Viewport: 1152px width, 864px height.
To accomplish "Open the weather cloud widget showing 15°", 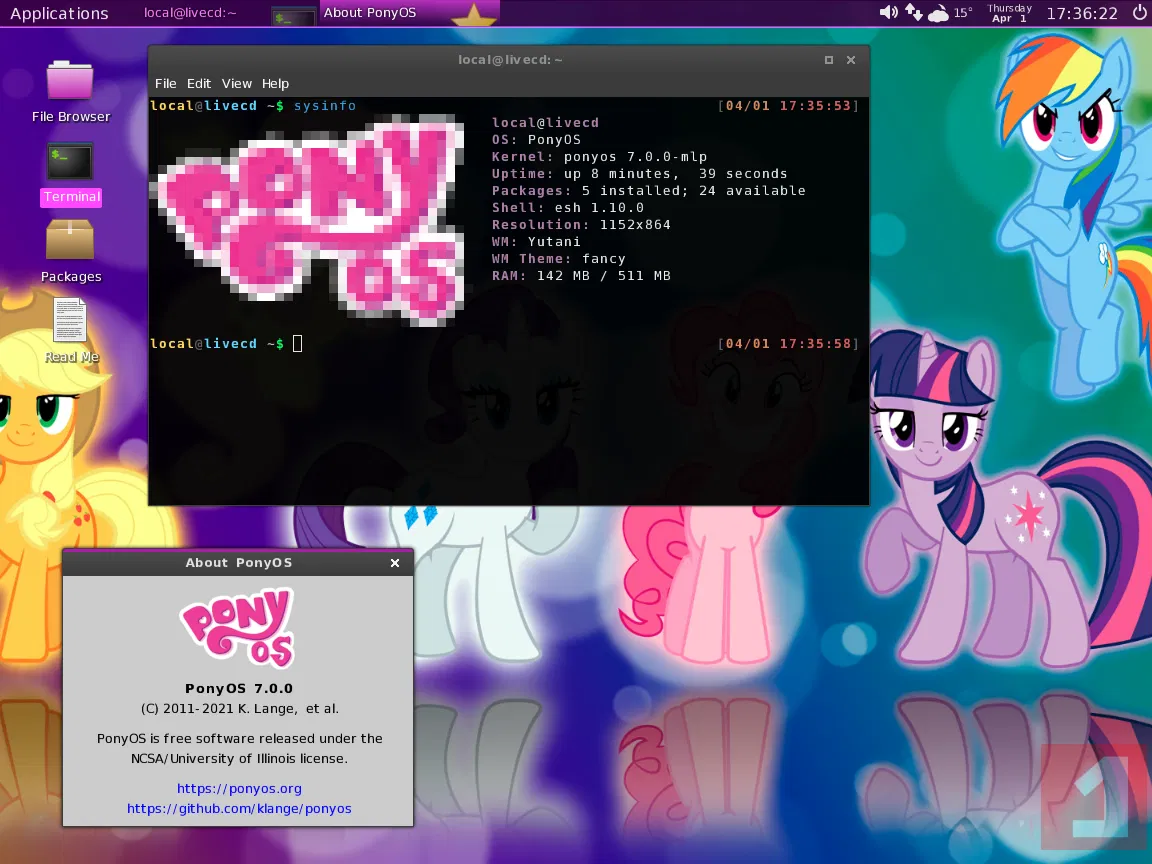I will [x=950, y=12].
